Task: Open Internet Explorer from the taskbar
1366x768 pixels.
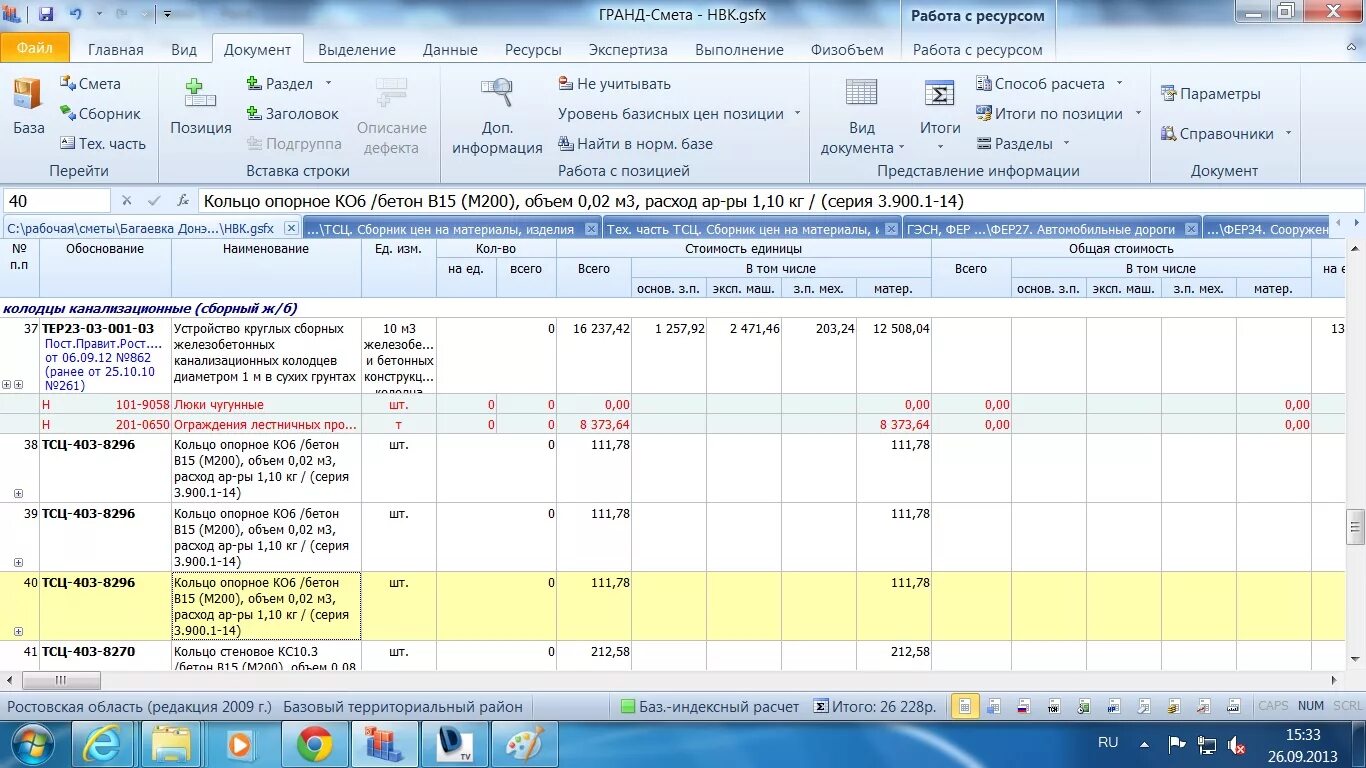Action: (x=101, y=744)
